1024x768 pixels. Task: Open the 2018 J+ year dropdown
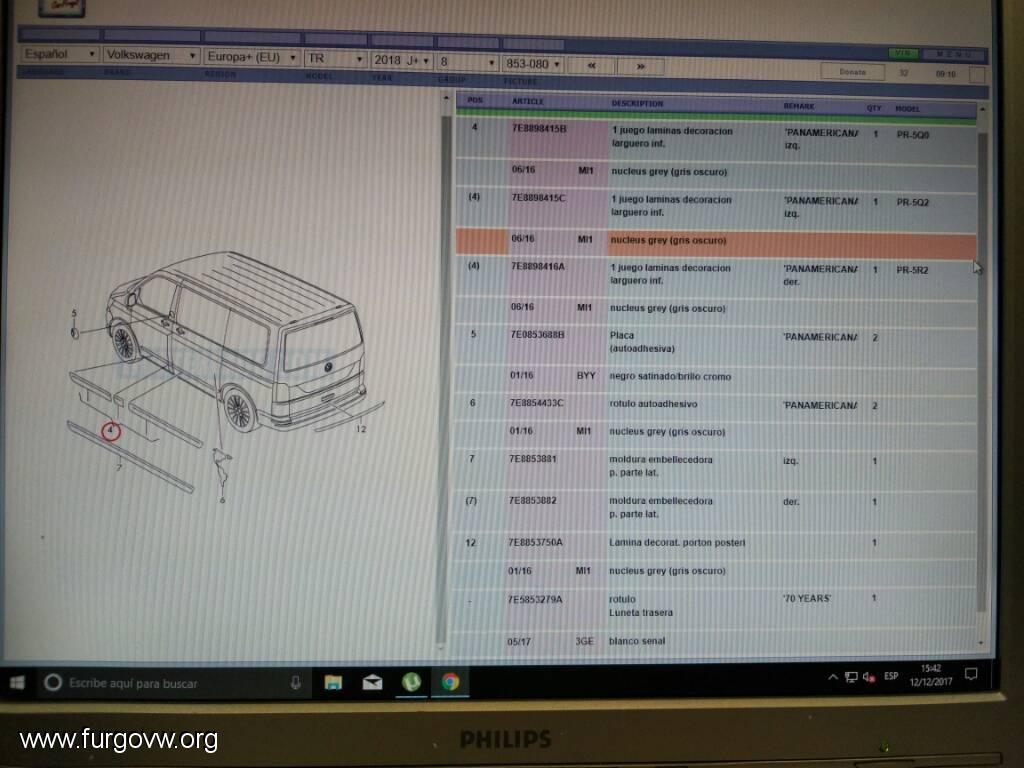401,60
